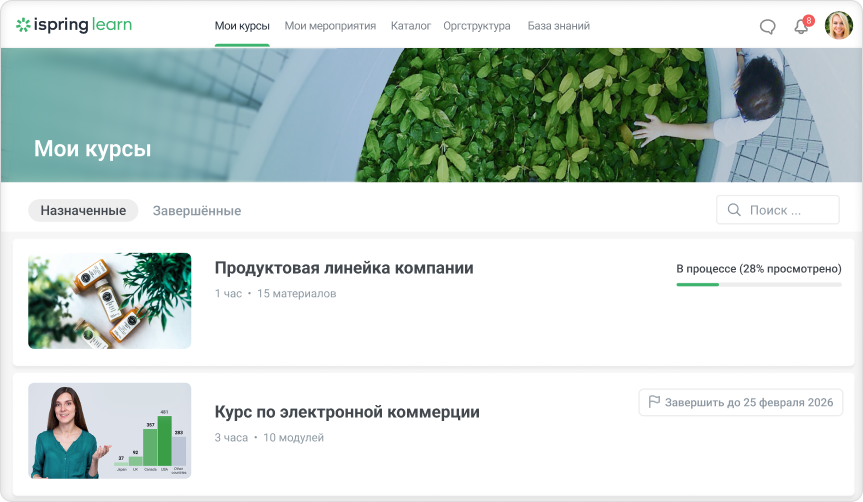Click the Мои курсы banner heading
863x502 pixels.
point(92,149)
